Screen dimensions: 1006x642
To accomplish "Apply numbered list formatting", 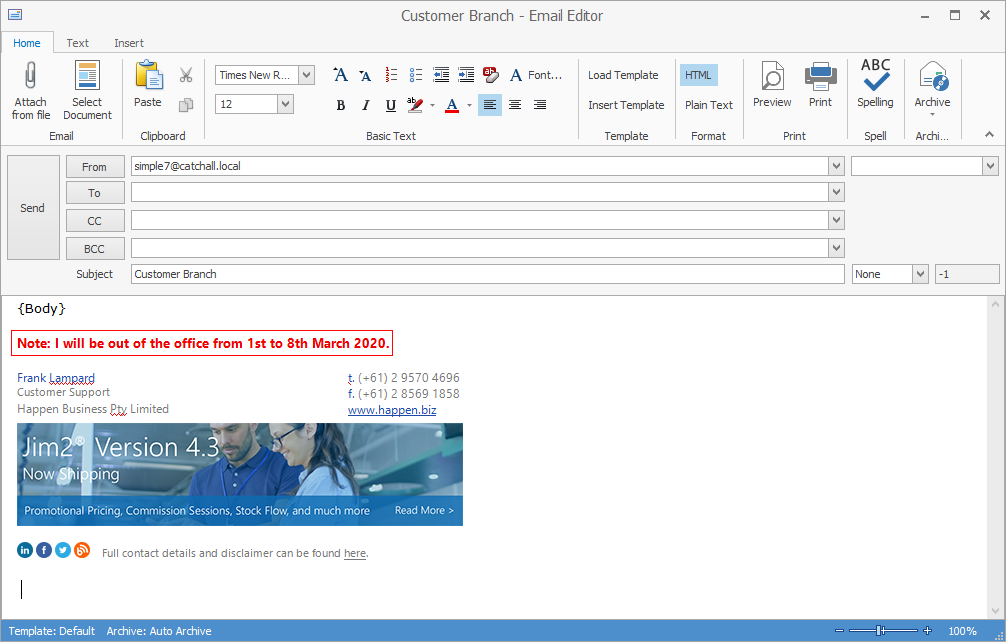I will pos(391,74).
